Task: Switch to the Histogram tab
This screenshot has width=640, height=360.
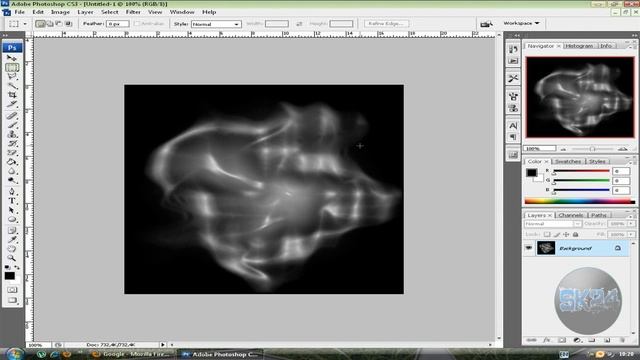Action: coord(579,46)
